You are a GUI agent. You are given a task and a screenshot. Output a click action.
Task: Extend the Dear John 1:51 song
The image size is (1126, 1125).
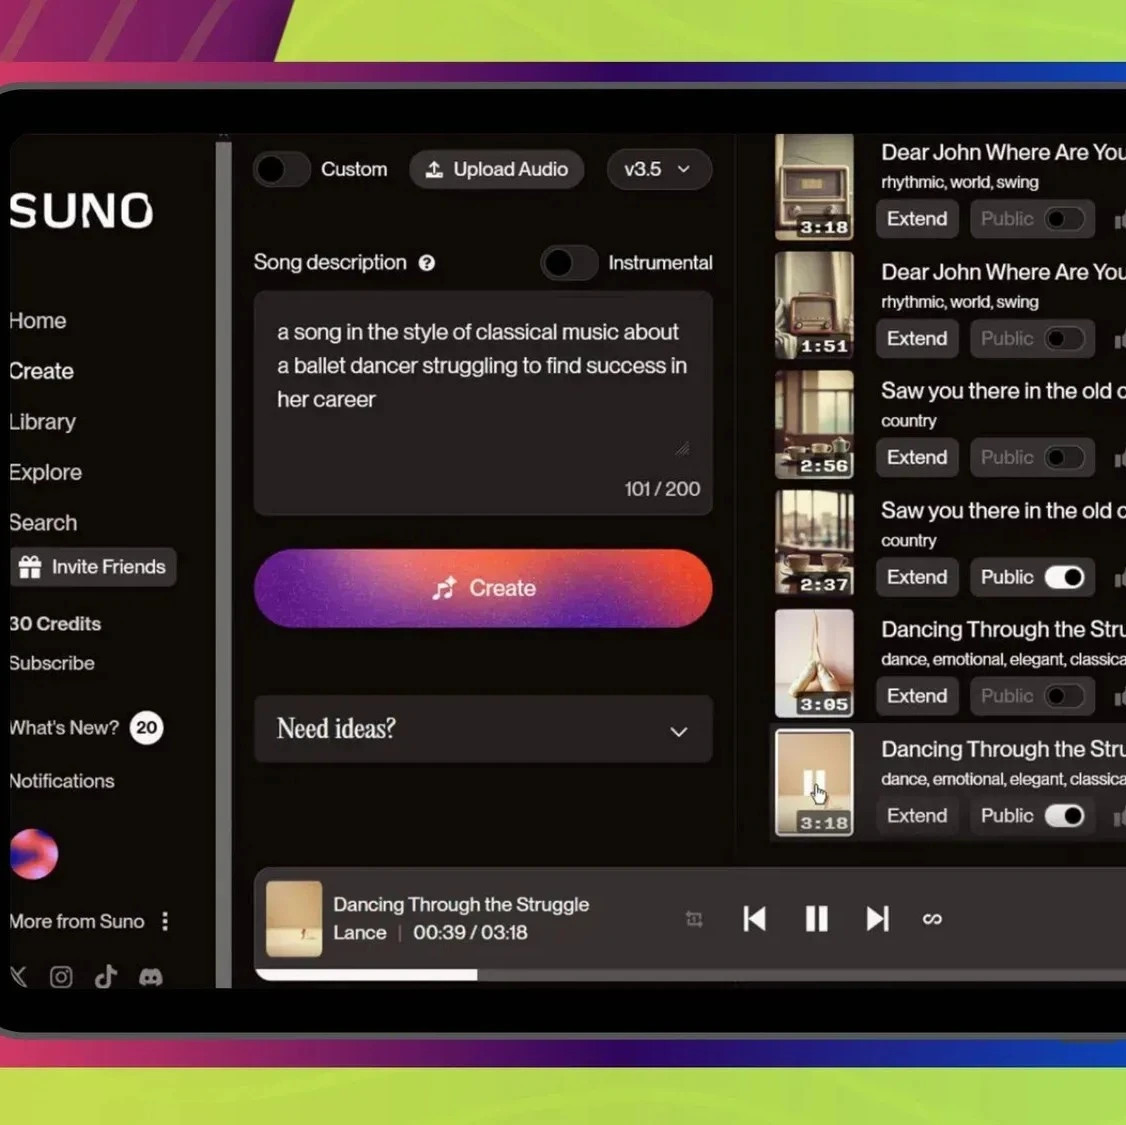click(x=917, y=339)
